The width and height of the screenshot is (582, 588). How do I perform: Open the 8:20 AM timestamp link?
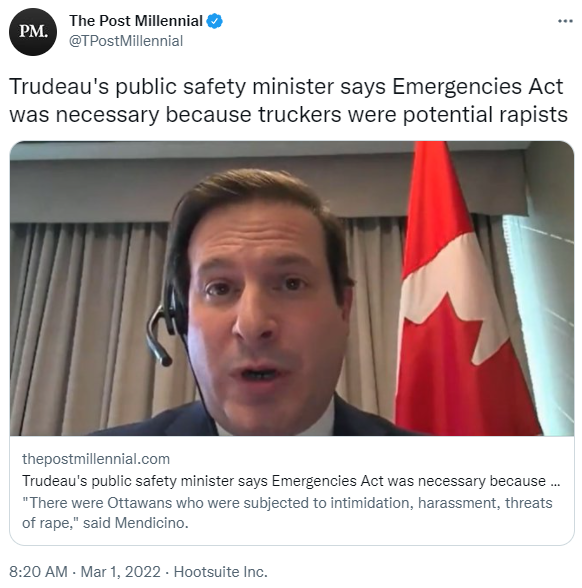pyautogui.click(x=38, y=572)
